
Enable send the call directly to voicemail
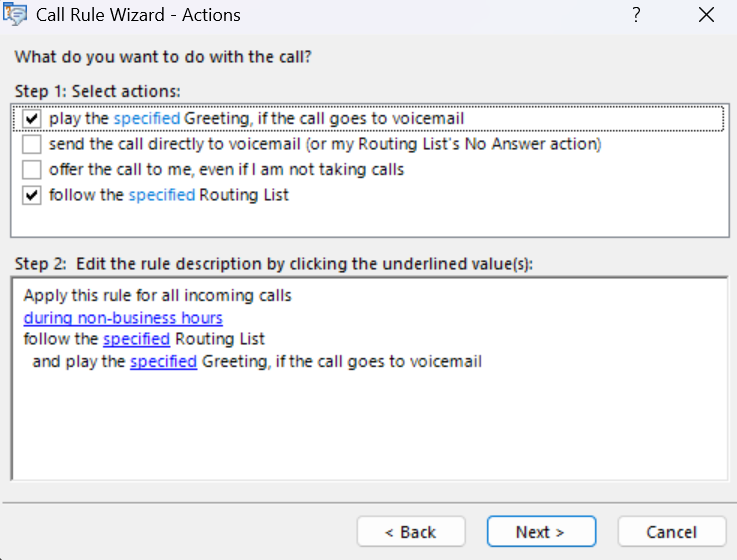click(32, 144)
